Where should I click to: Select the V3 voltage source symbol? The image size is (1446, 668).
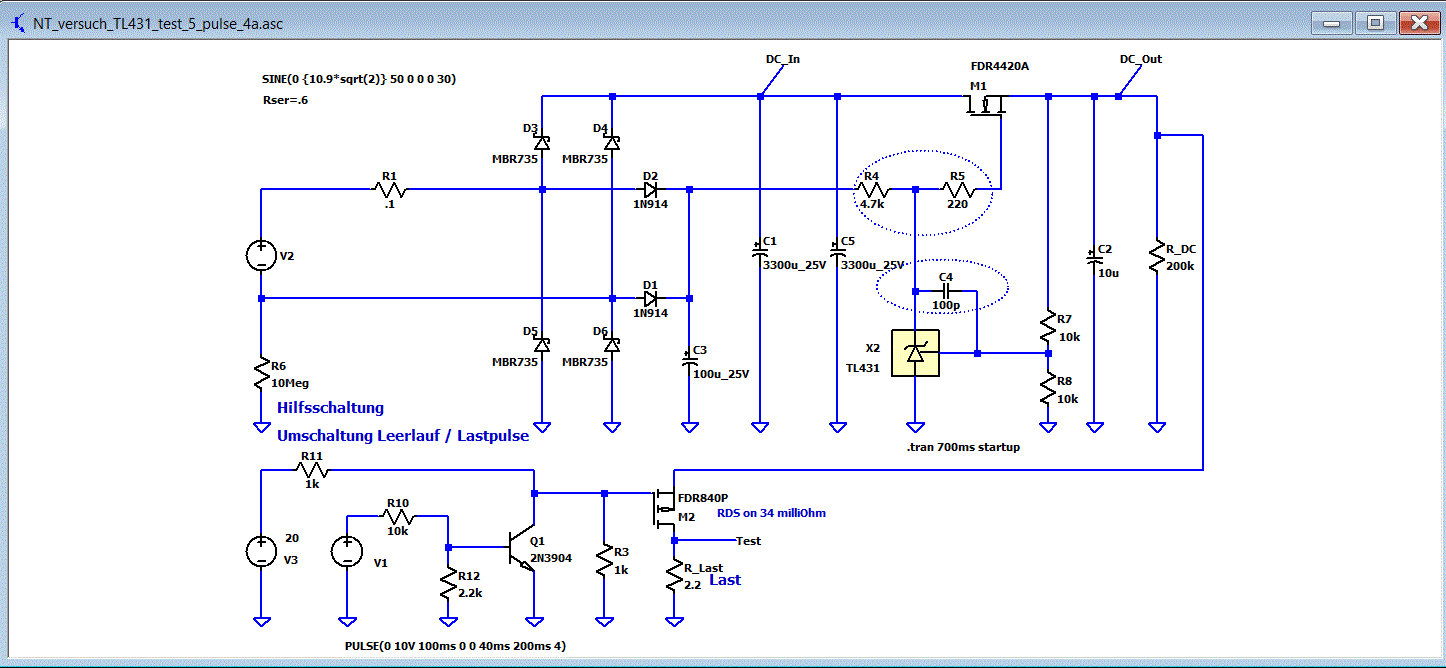click(x=261, y=552)
